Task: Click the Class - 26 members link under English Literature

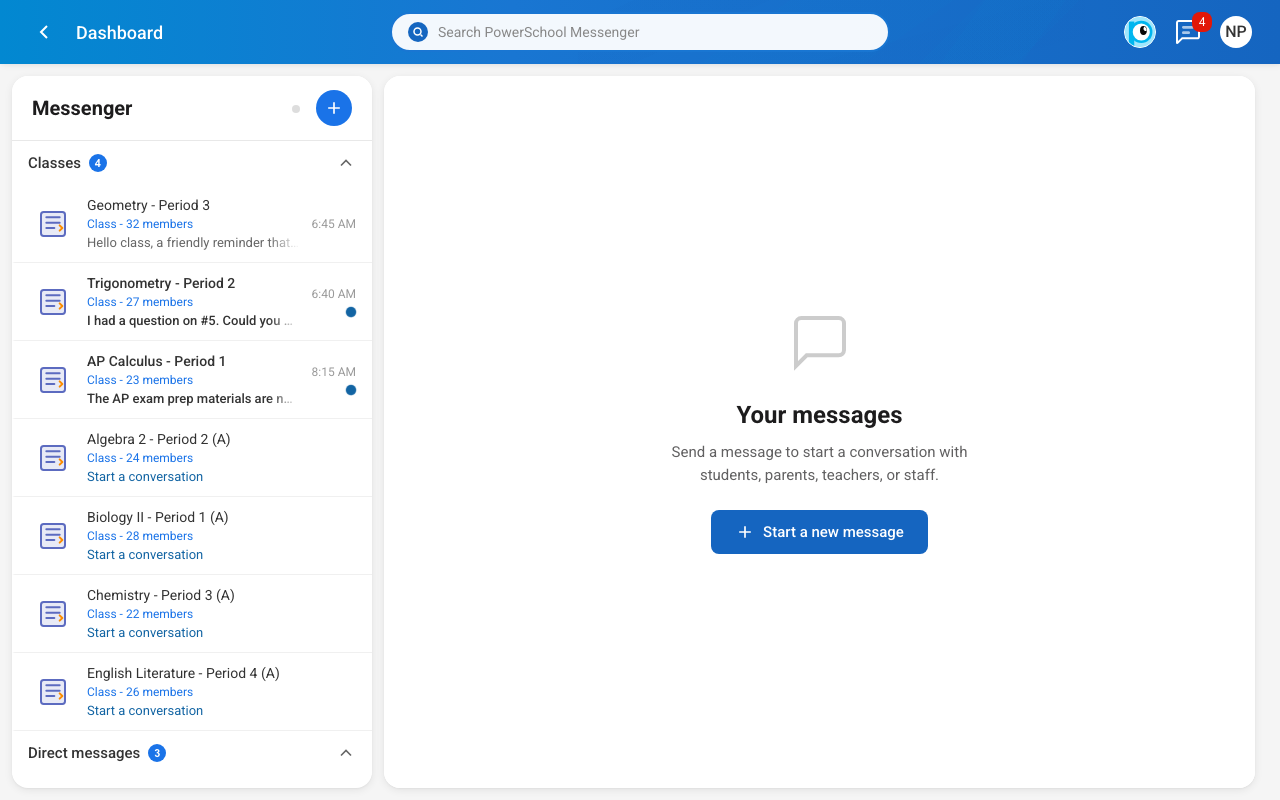Action: click(140, 691)
